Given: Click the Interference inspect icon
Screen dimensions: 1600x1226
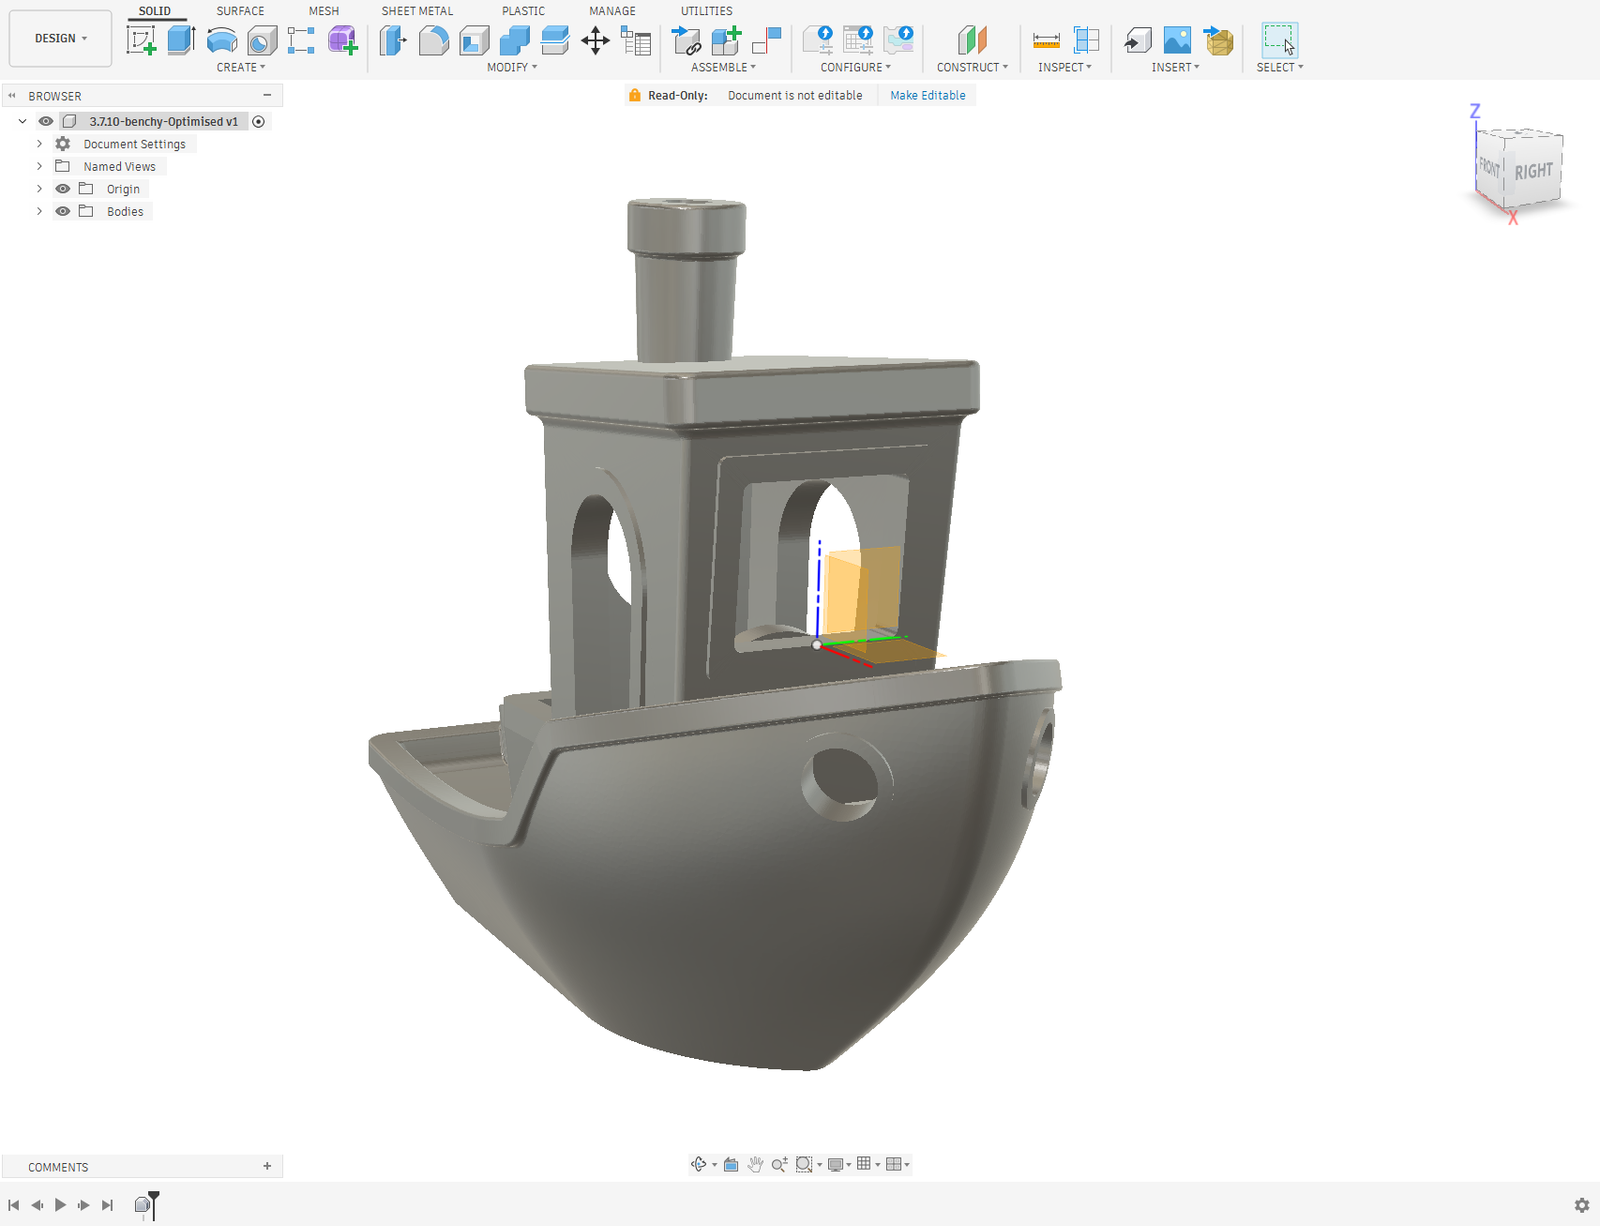Looking at the screenshot, I should (1086, 40).
